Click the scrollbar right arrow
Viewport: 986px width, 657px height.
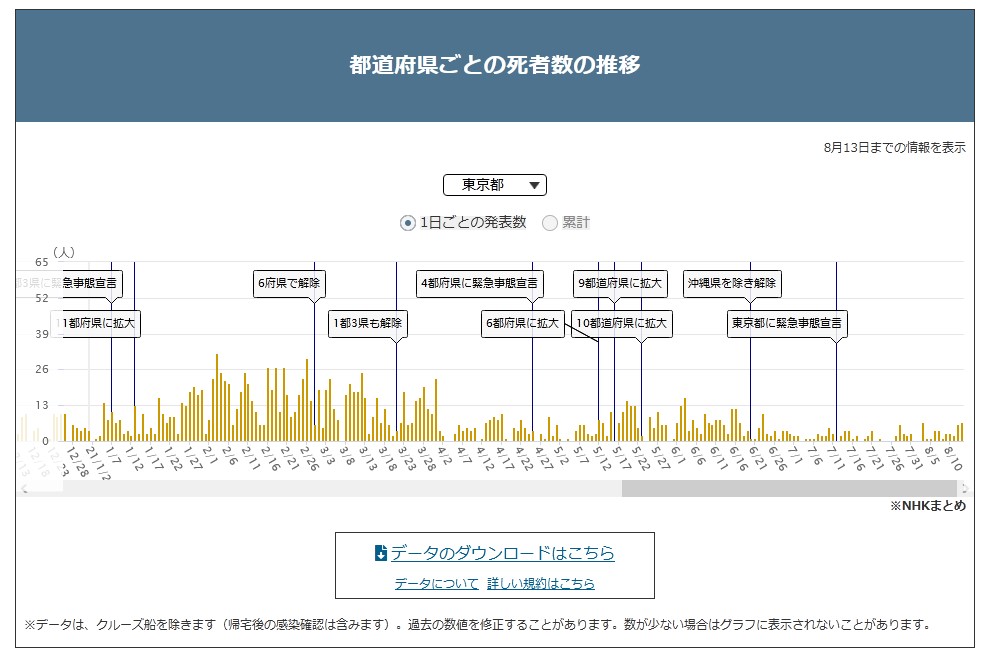coord(964,488)
